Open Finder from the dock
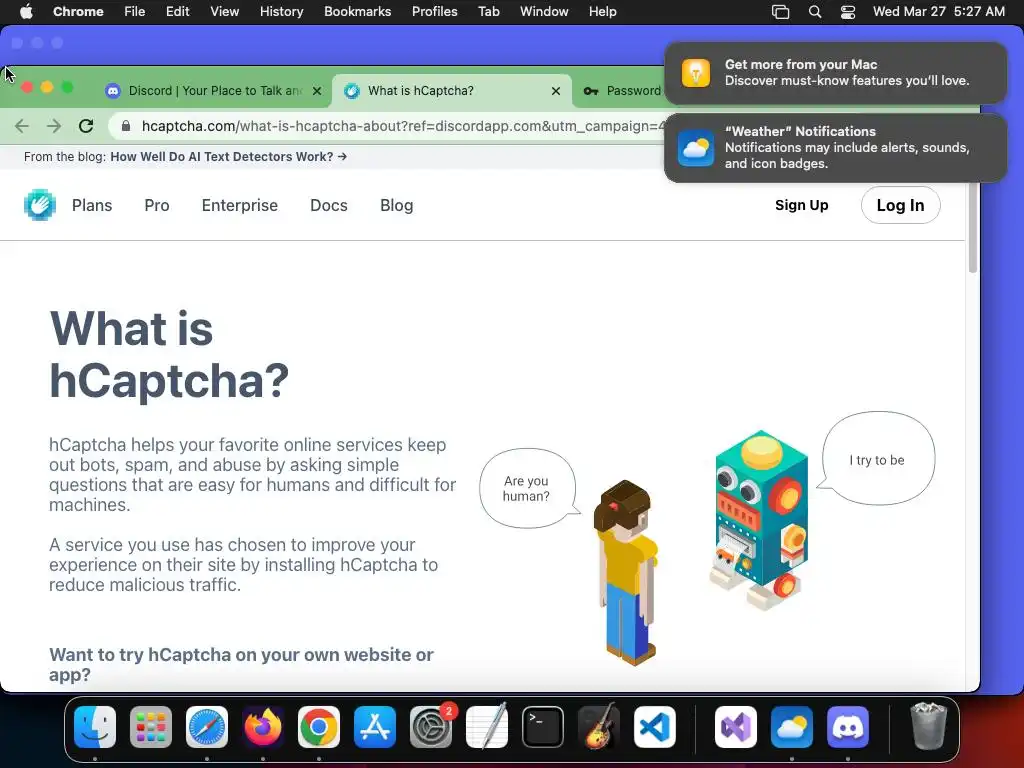The width and height of the screenshot is (1024, 768). 95,727
